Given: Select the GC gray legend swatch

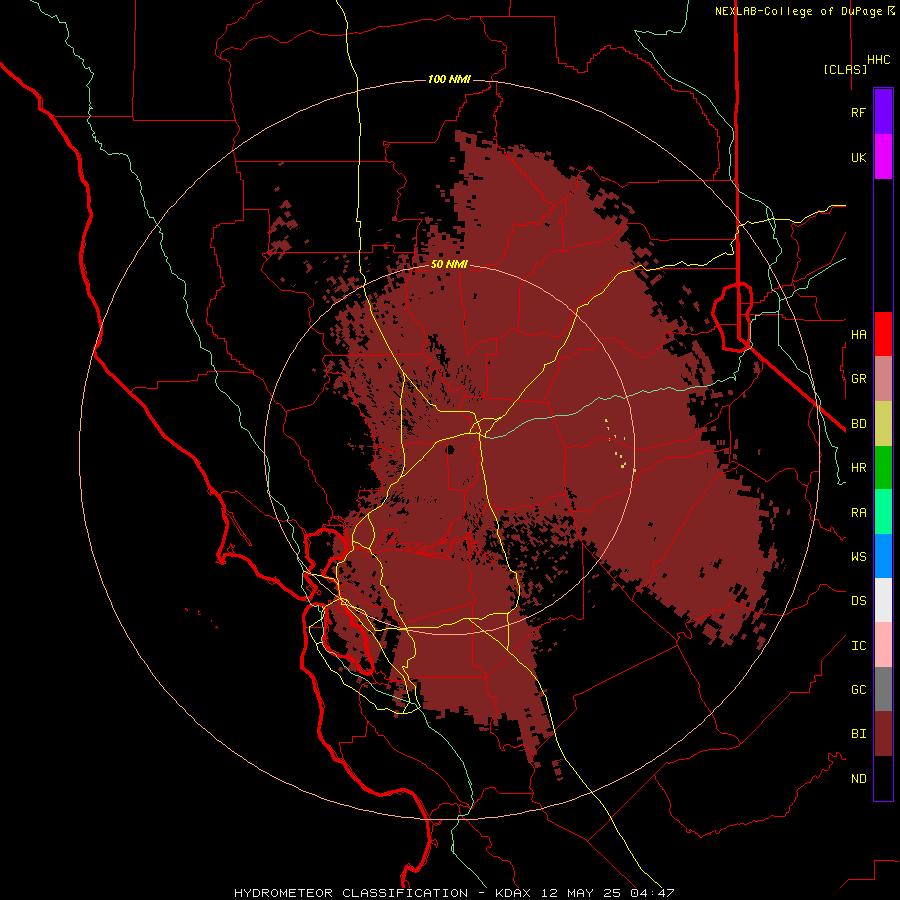Looking at the screenshot, I should pos(883,689).
